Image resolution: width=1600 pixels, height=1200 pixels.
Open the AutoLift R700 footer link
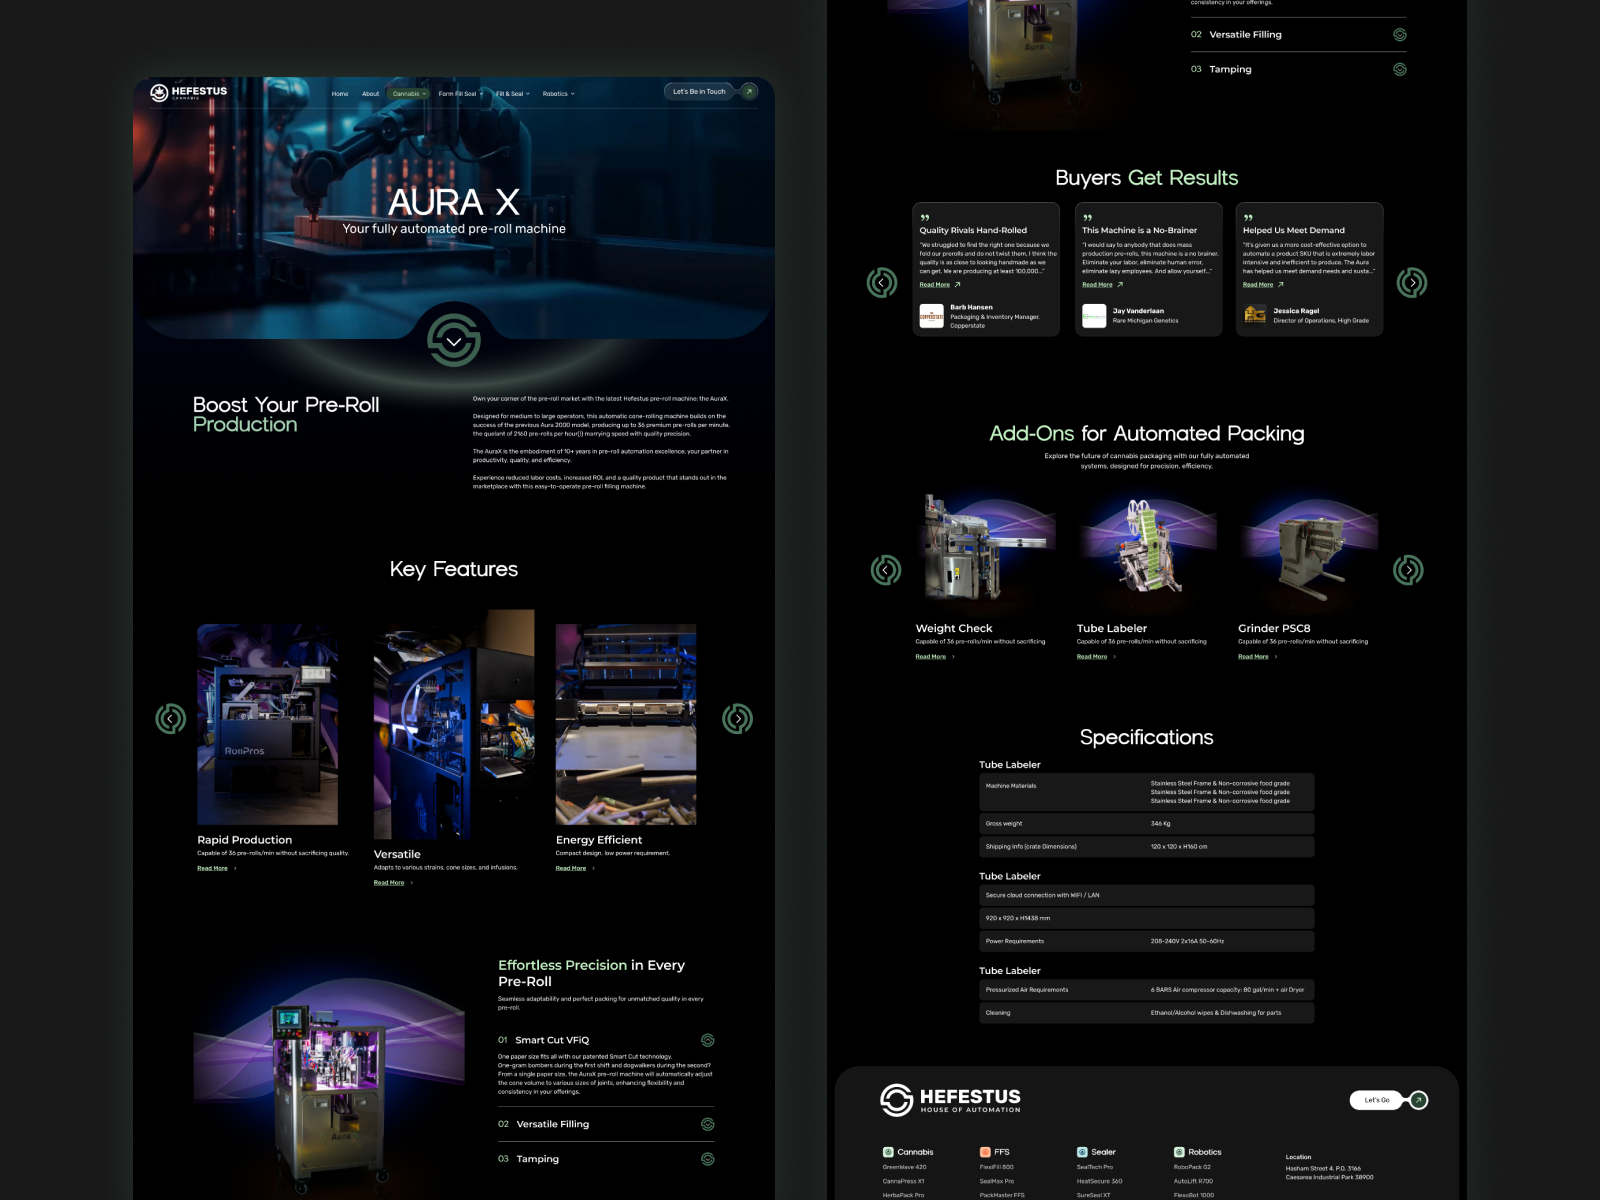tap(1193, 1181)
